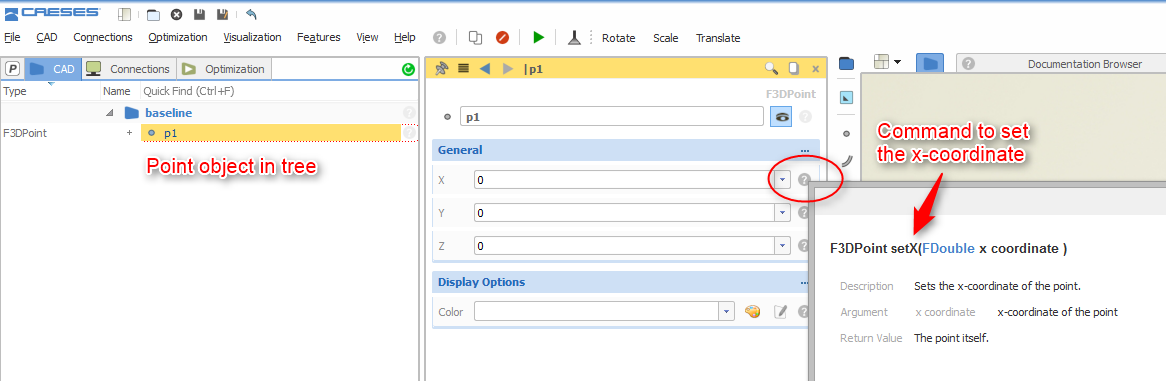
Task: Toggle visibility eye button for p1
Action: 781,116
